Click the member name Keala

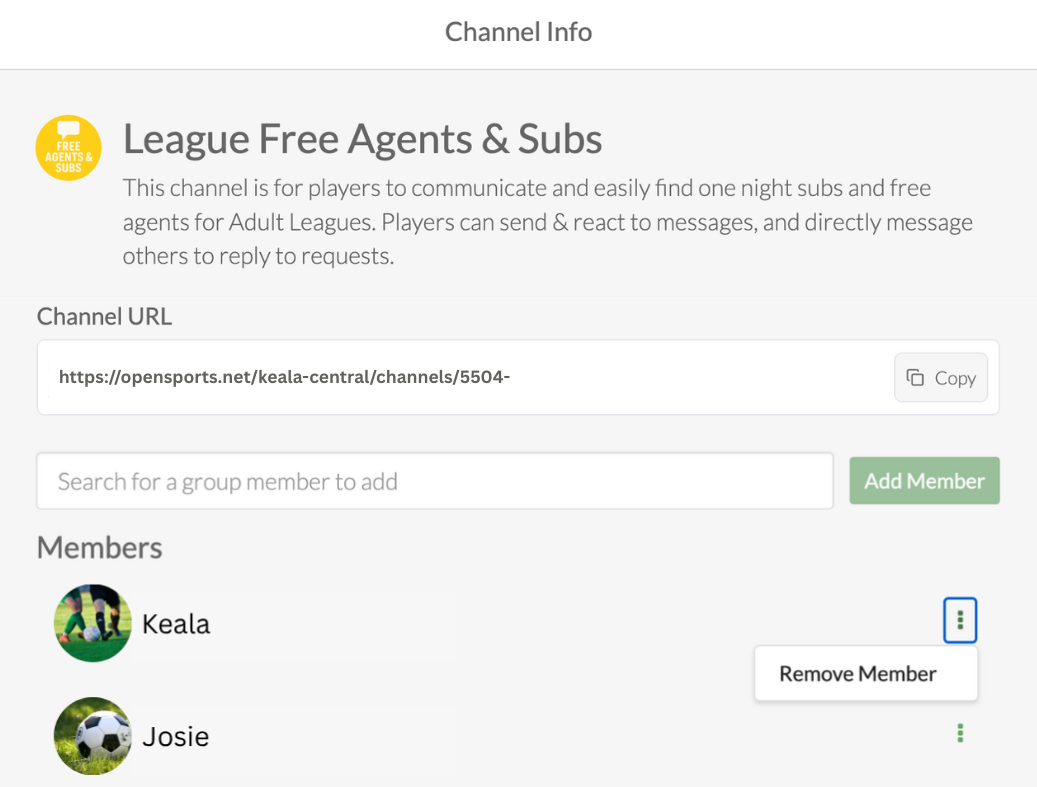click(x=176, y=624)
